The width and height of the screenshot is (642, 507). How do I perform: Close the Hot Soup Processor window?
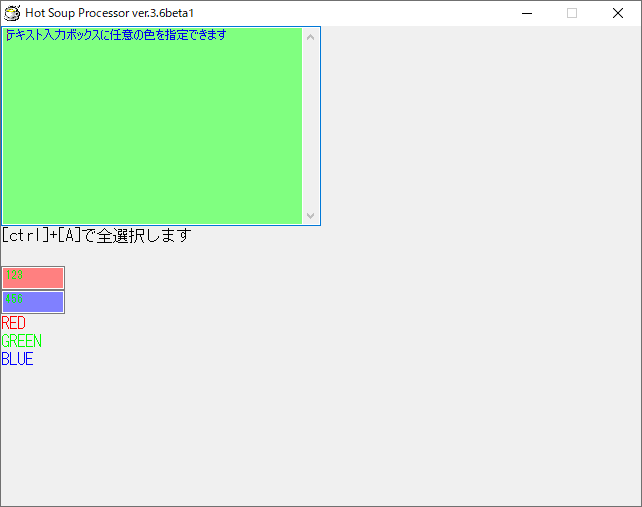618,13
